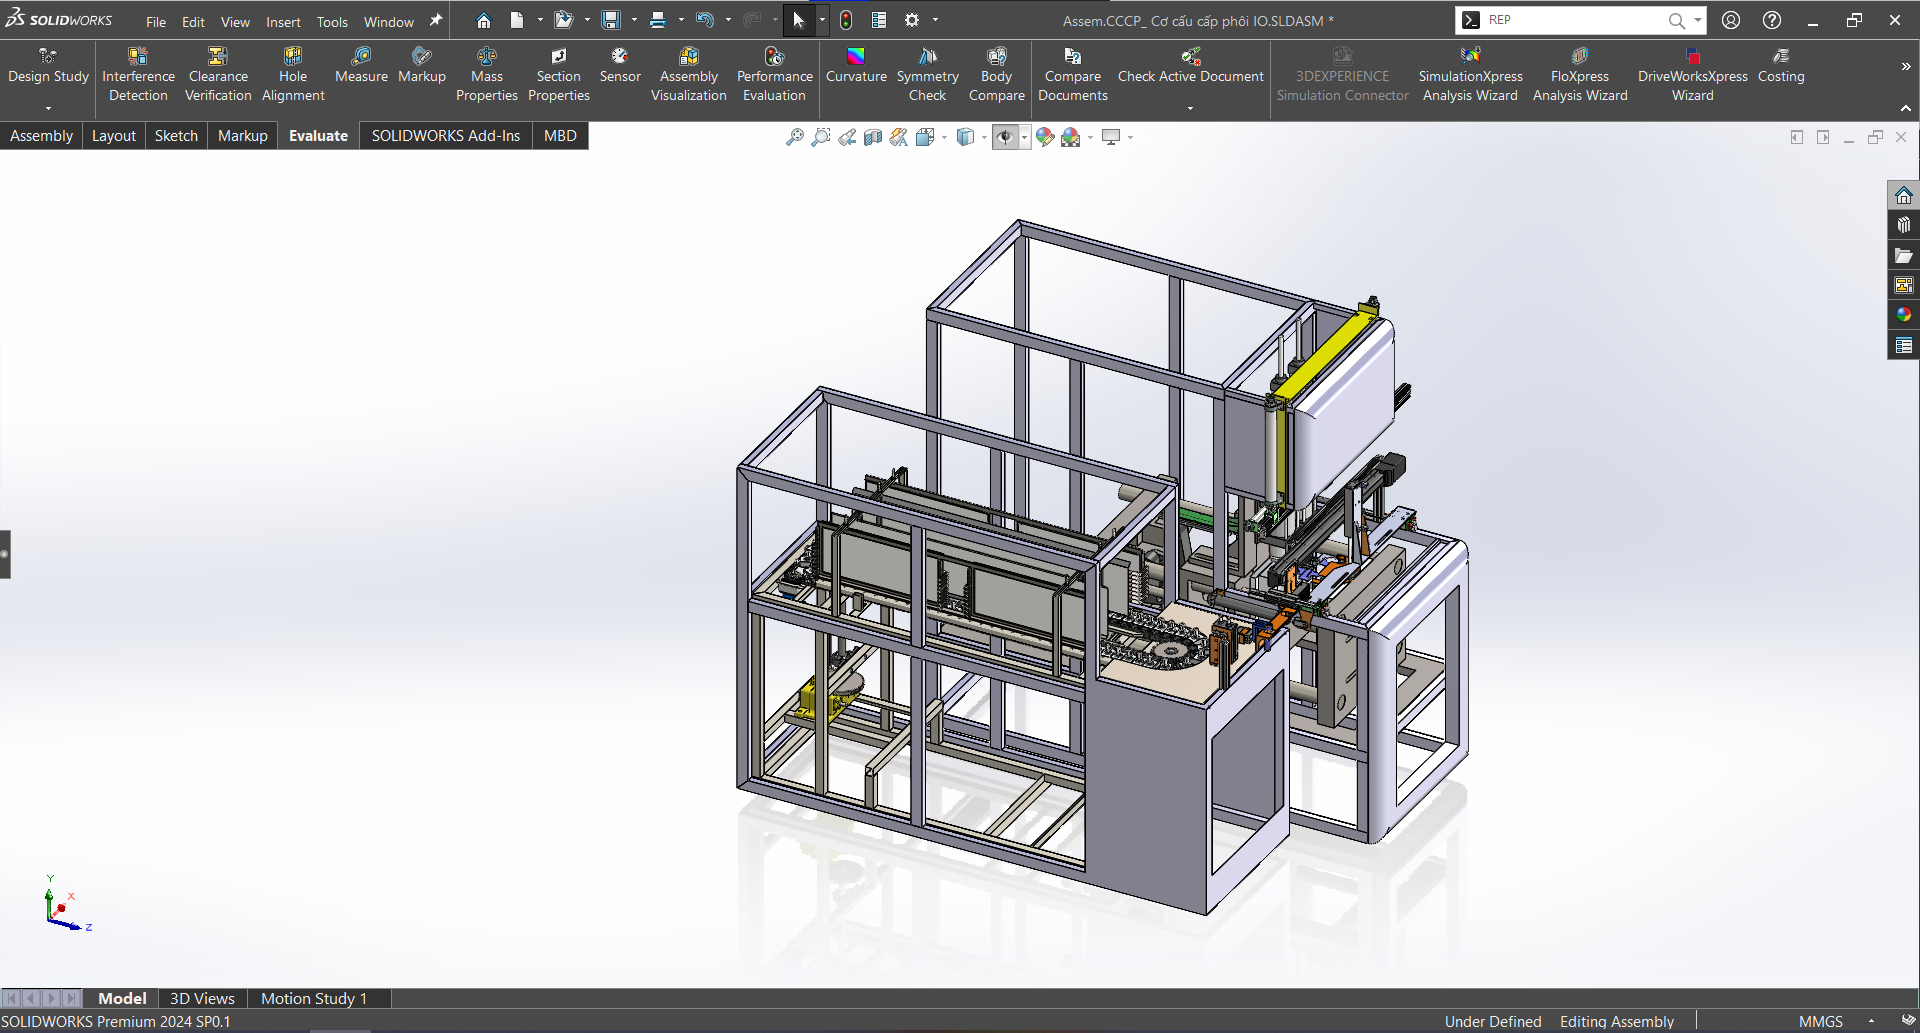Switch to the MBD tab
1920x1033 pixels.
click(x=560, y=136)
